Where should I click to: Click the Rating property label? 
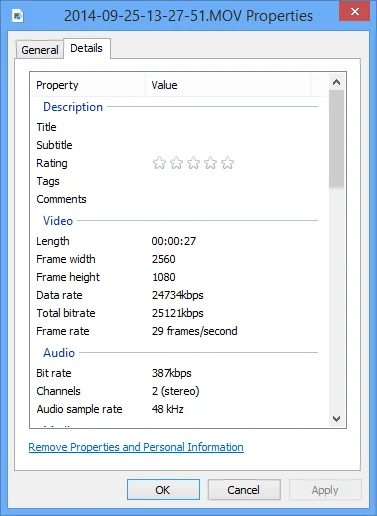[x=52, y=163]
